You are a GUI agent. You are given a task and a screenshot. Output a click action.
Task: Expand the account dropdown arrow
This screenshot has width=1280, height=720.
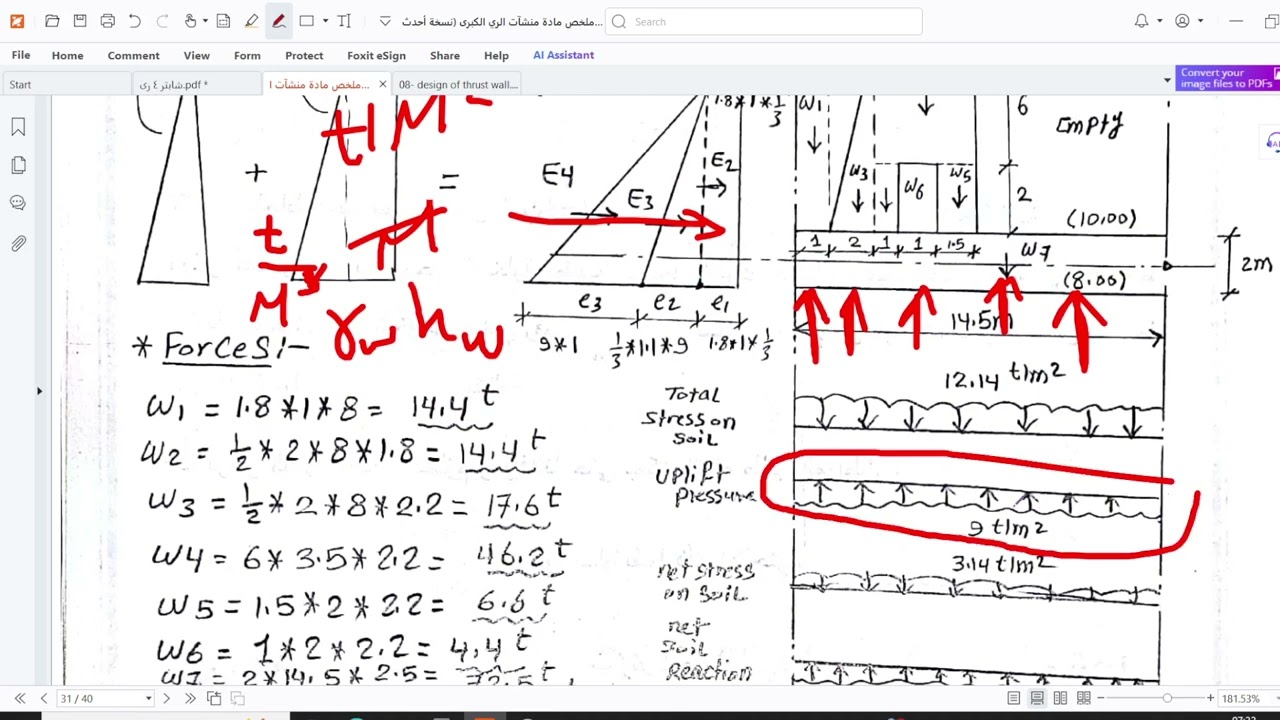[x=1201, y=21]
